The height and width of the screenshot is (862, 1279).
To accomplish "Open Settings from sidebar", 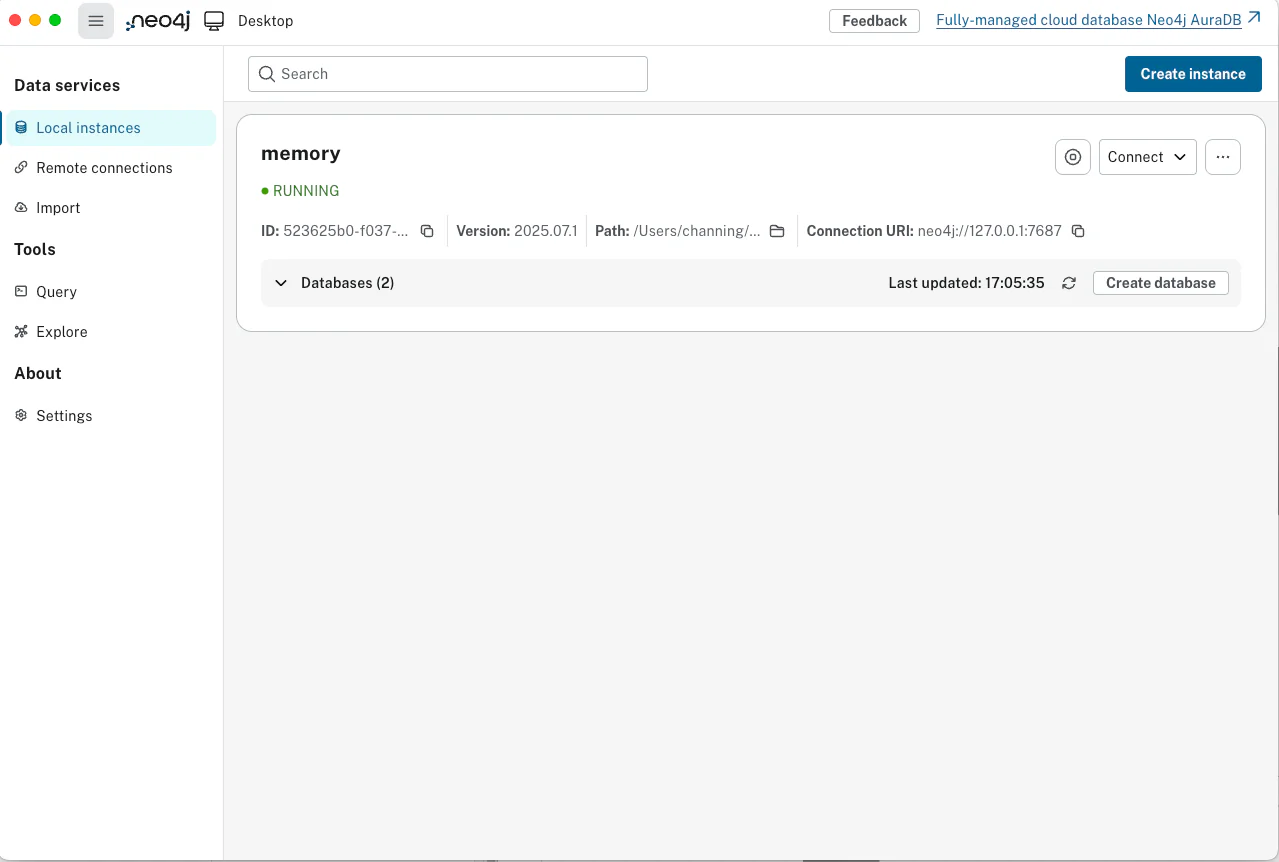I will tap(64, 416).
